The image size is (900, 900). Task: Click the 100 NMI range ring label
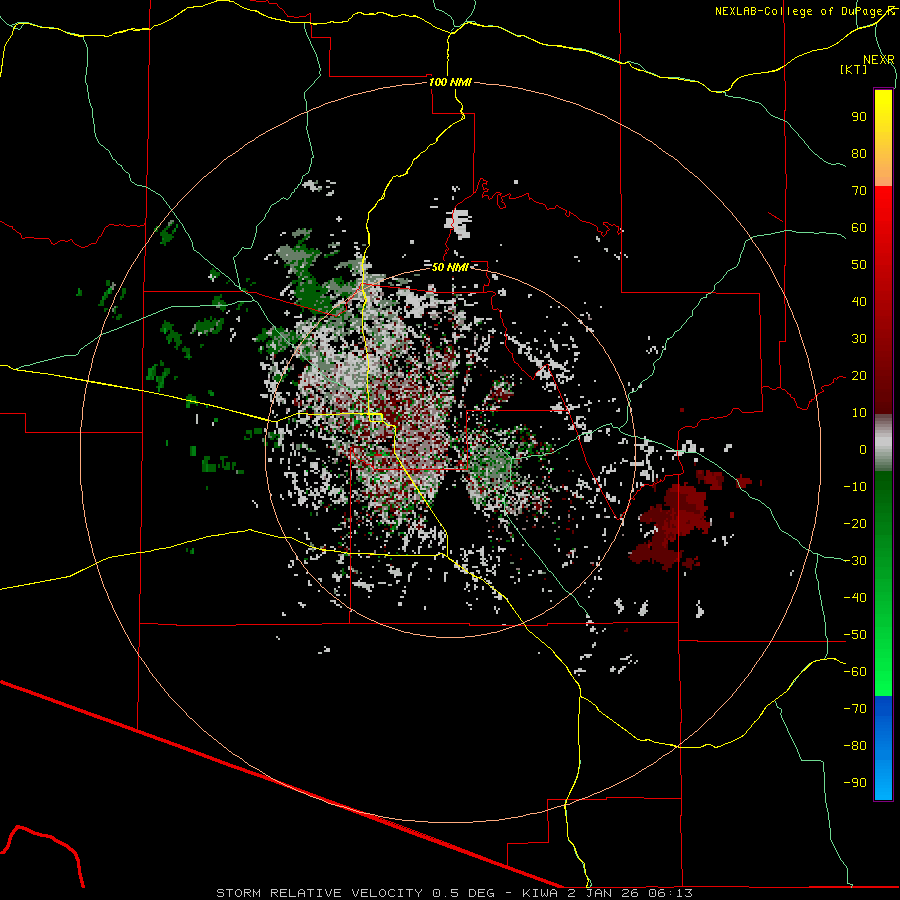coord(451,82)
